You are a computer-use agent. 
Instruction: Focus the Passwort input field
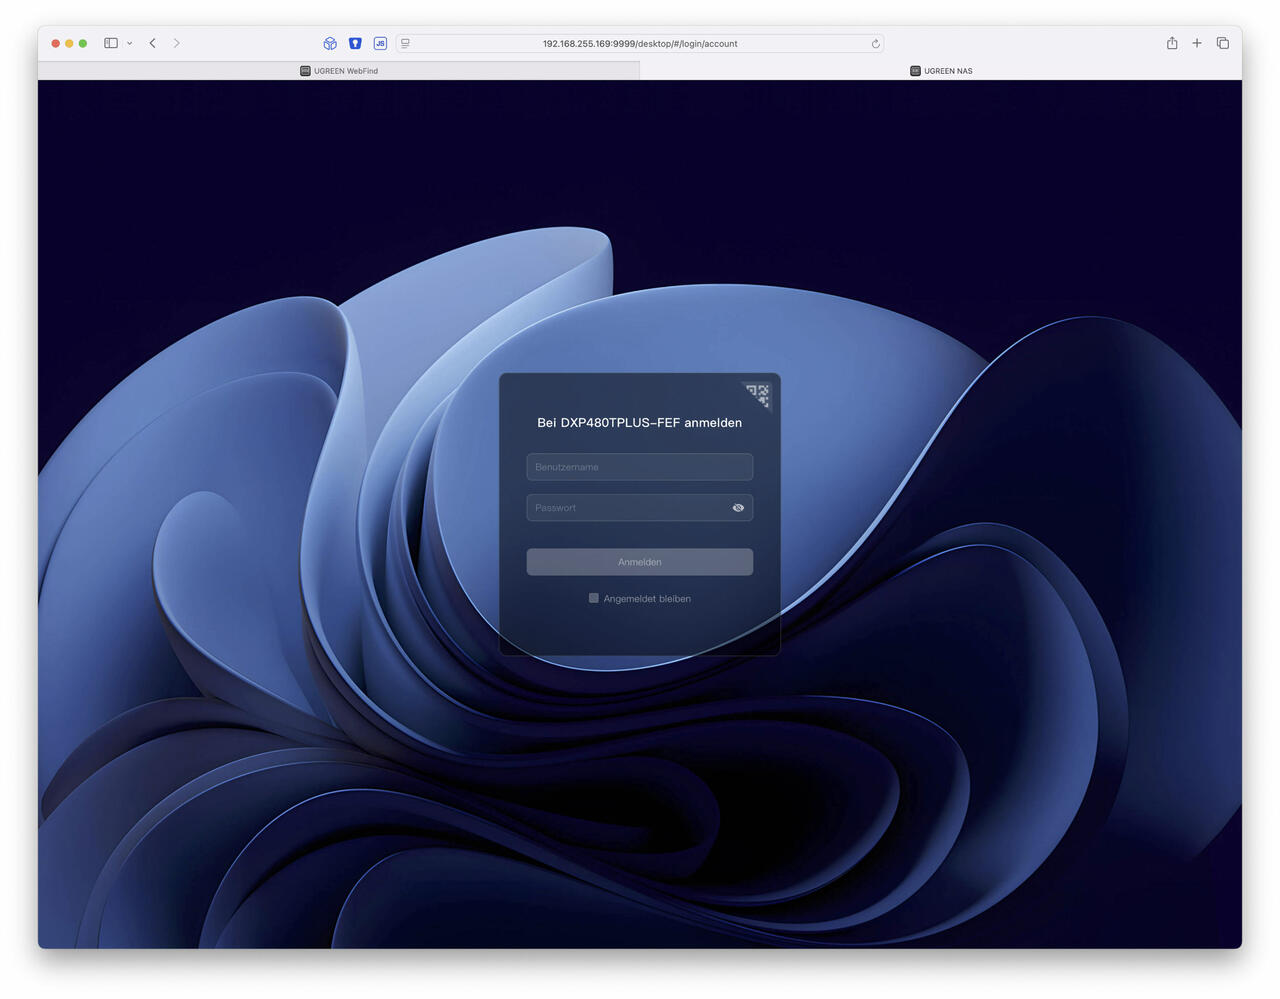point(640,508)
